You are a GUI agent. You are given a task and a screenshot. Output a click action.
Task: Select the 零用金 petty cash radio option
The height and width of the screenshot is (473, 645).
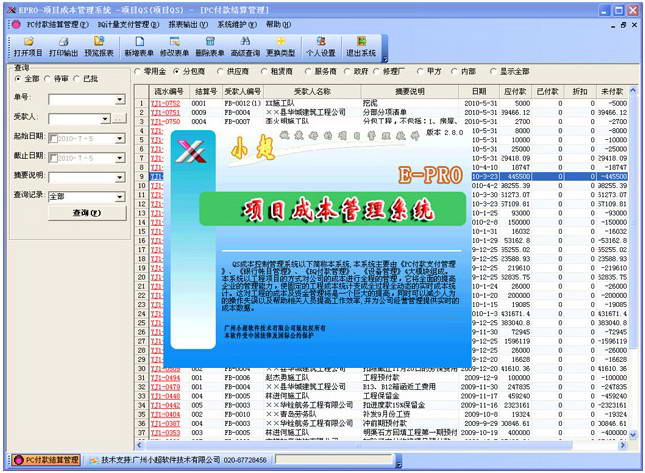click(137, 71)
